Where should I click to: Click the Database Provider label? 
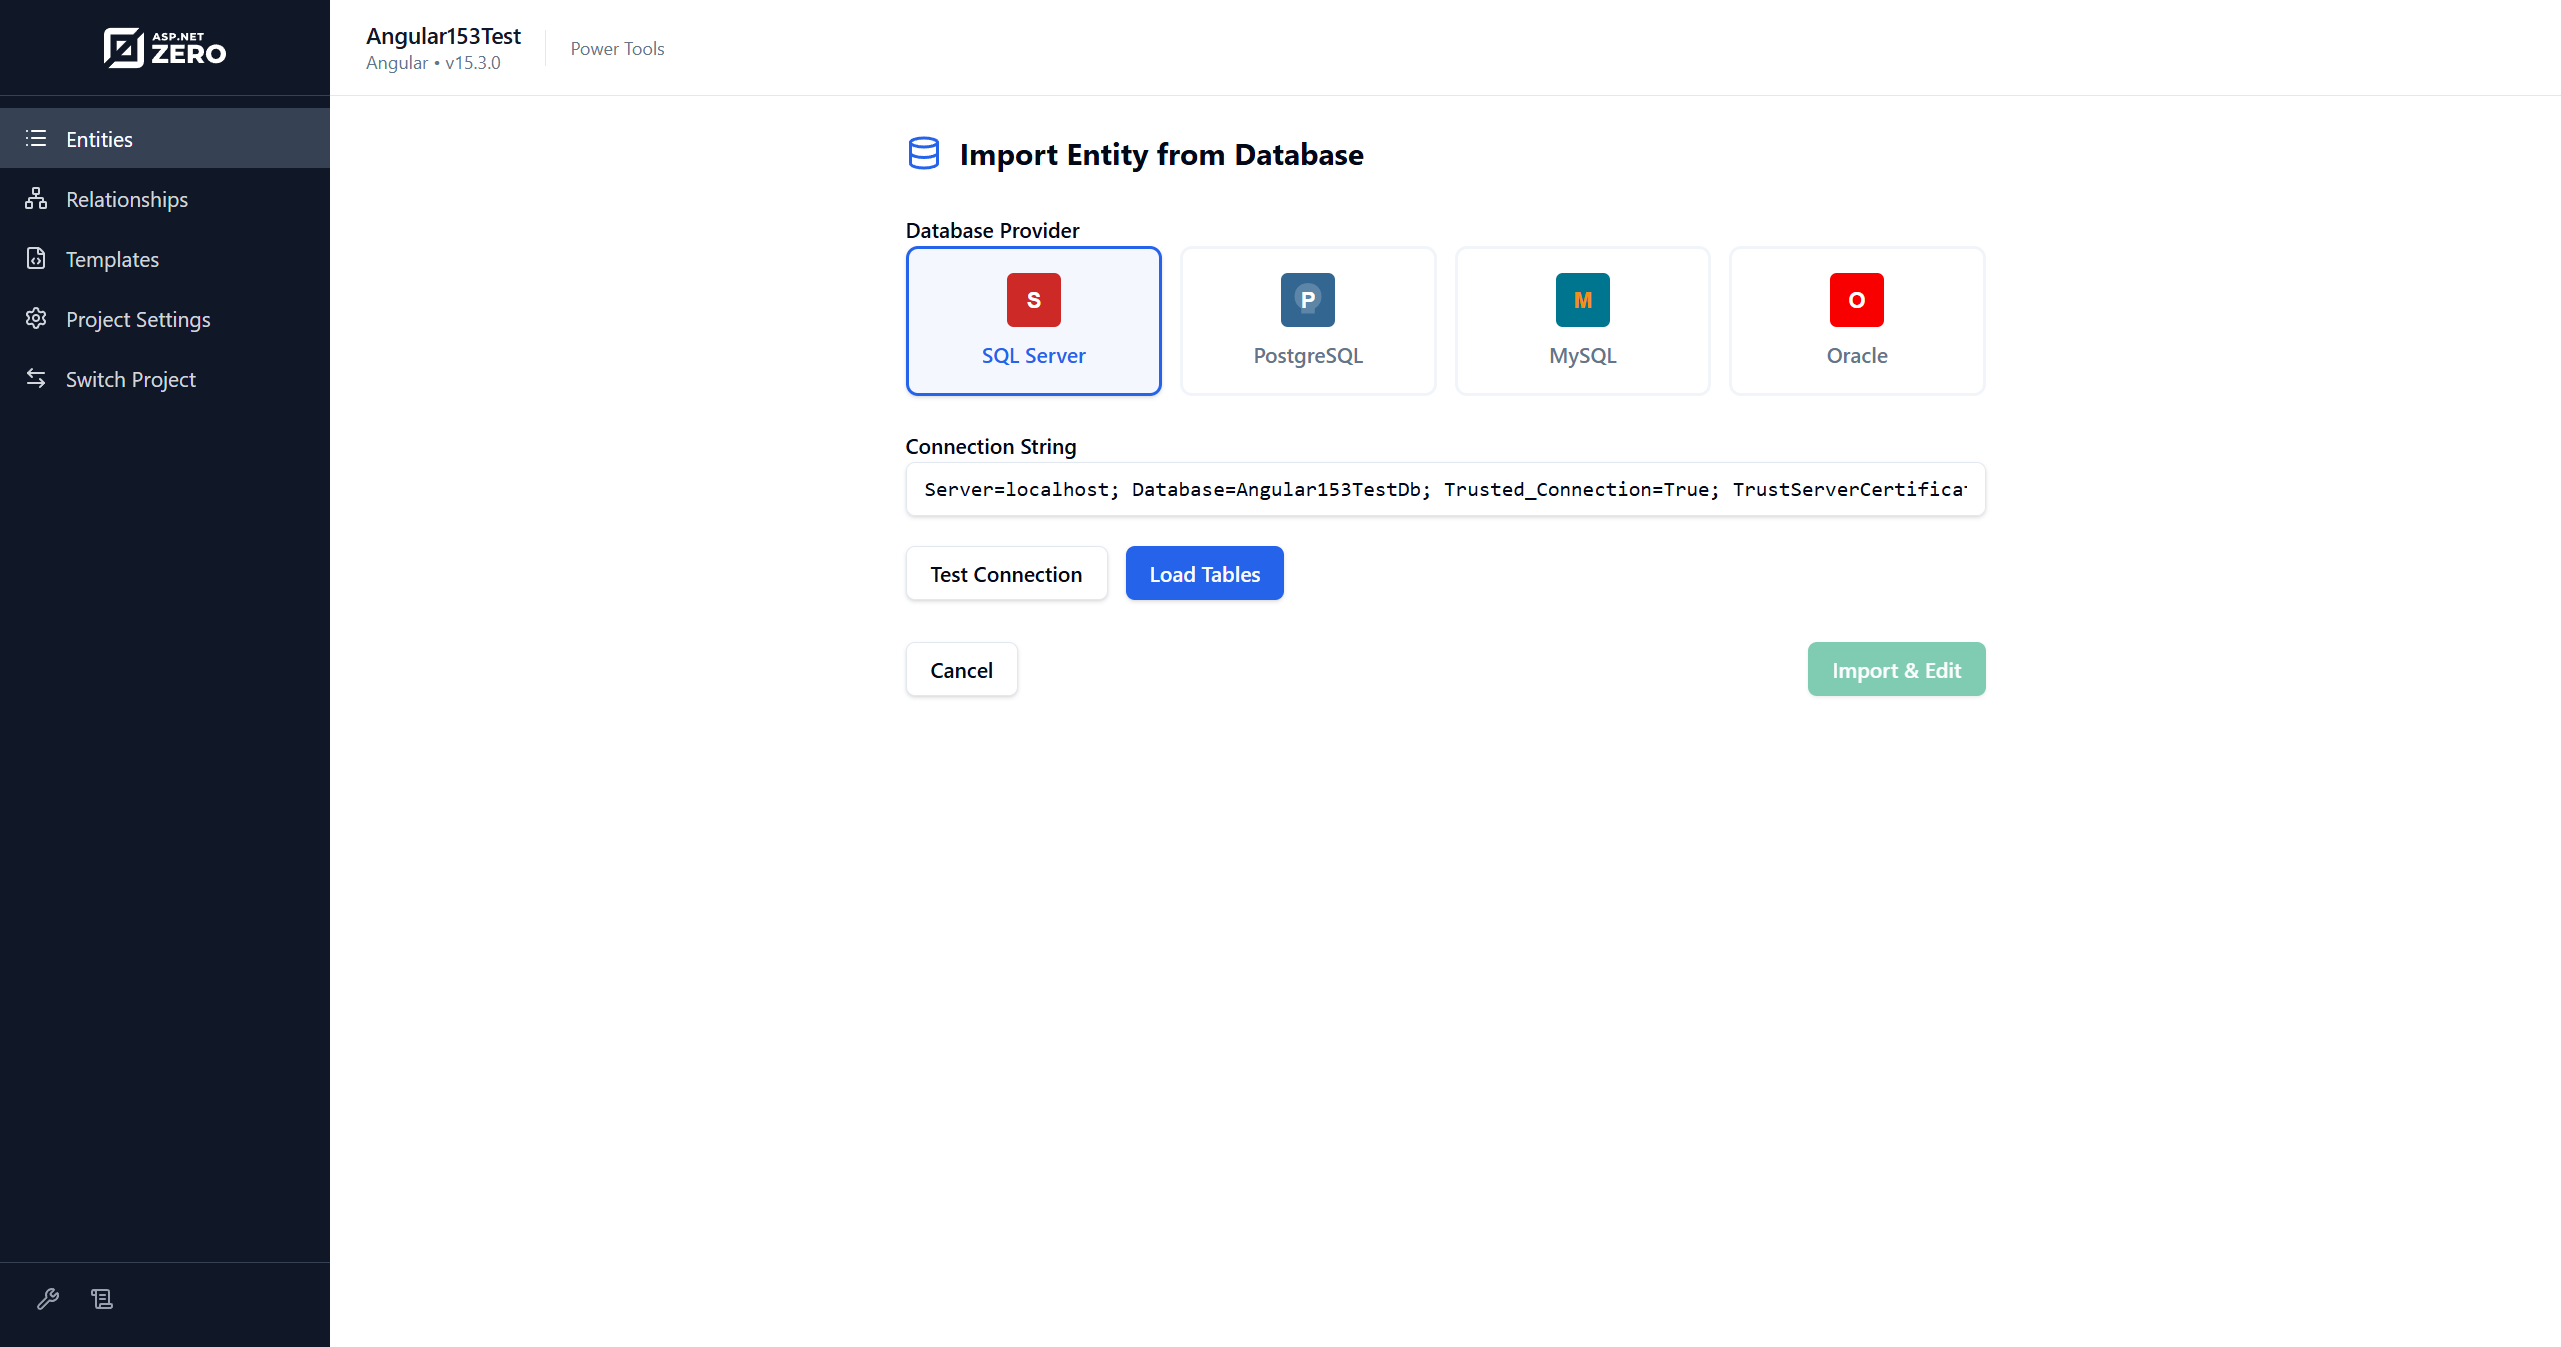pyautogui.click(x=993, y=230)
